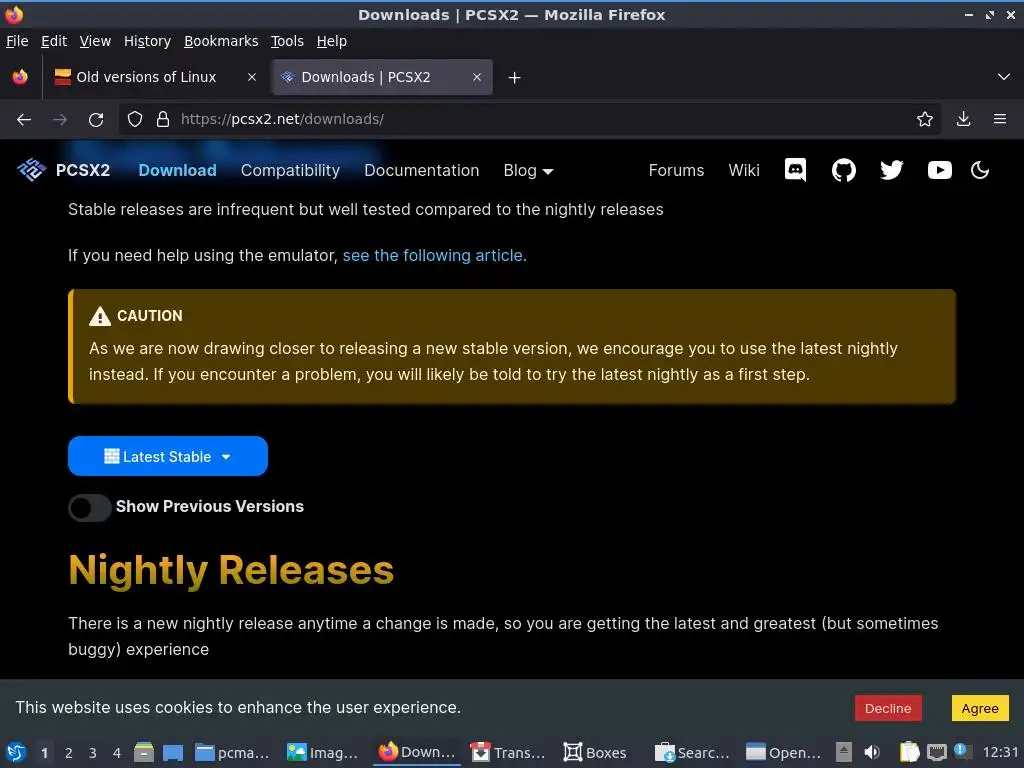Switch to workspace 2 in taskbar
Screen dimensions: 1024x768
tap(69, 753)
